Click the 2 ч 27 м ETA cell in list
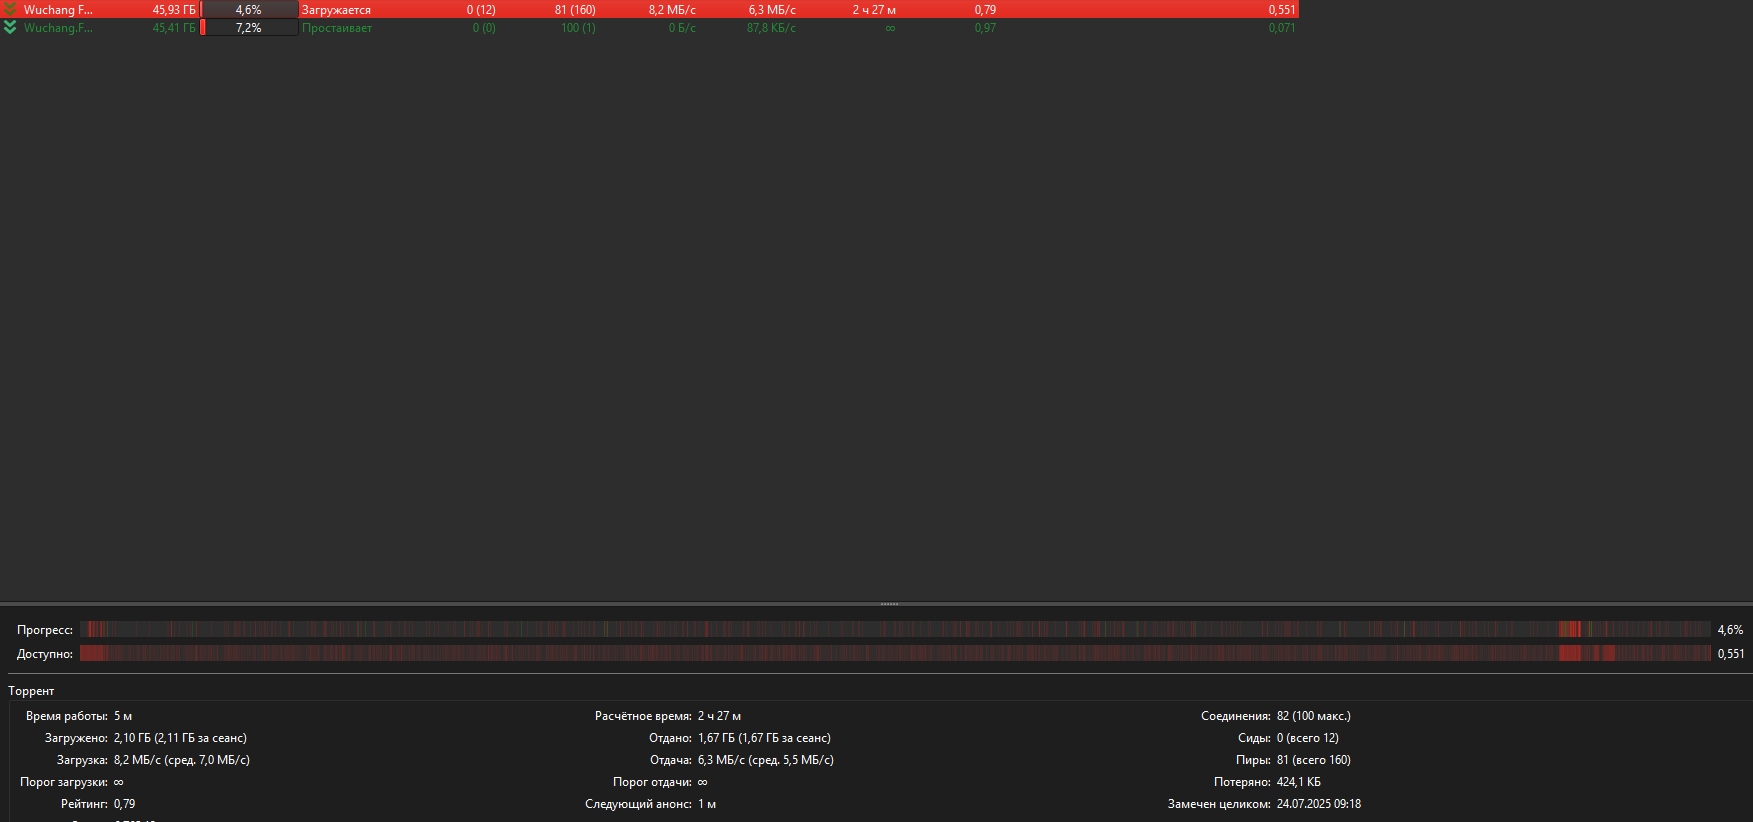This screenshot has width=1753, height=822. (874, 9)
